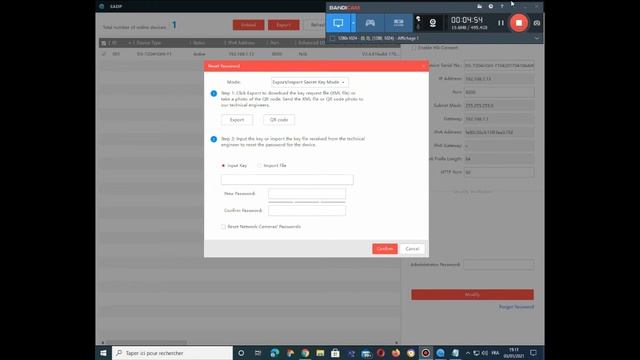Image resolution: width=640 pixels, height=360 pixels.
Task: Select the Input Key radio button
Action: [x=223, y=165]
